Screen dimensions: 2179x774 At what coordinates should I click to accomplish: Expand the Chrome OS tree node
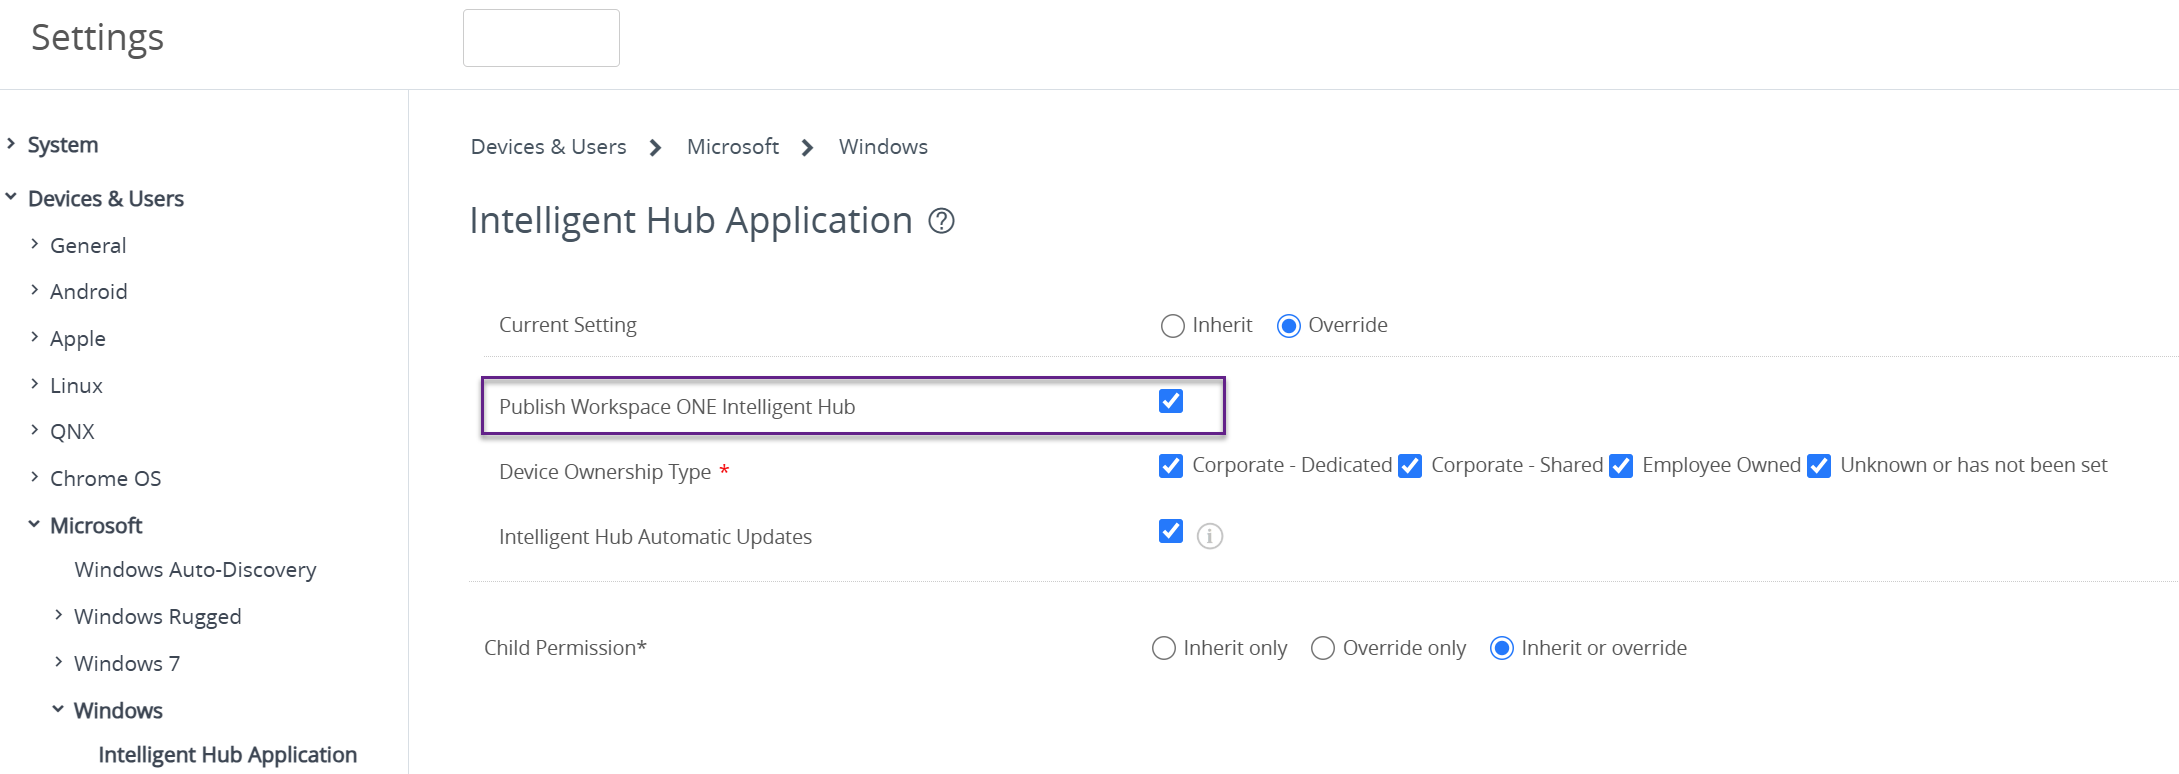pos(35,478)
